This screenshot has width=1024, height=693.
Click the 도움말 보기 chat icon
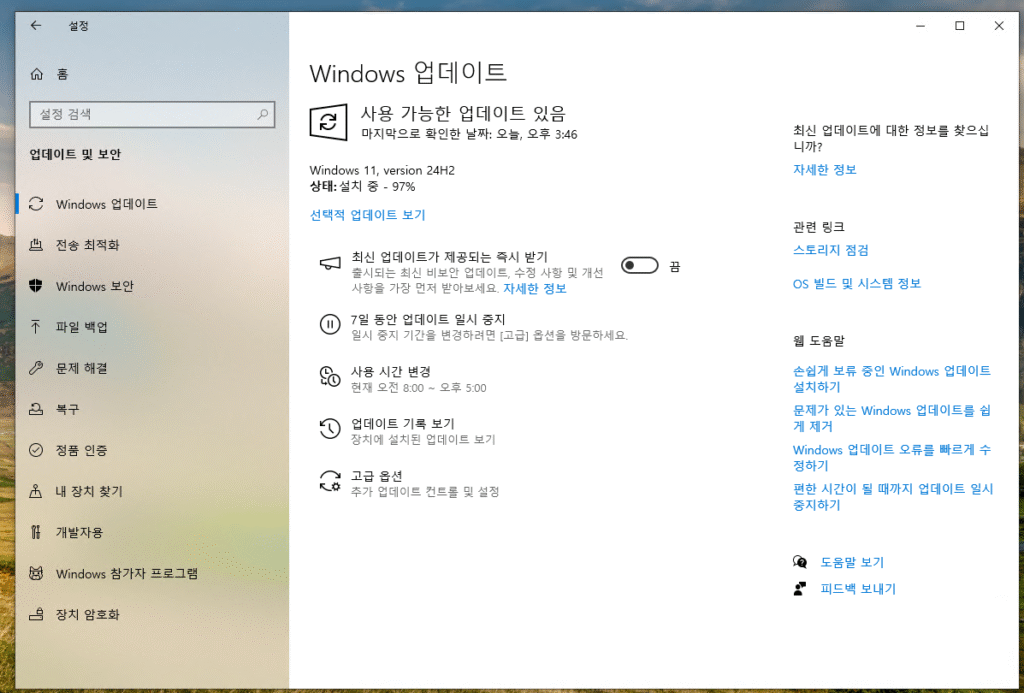click(x=800, y=562)
